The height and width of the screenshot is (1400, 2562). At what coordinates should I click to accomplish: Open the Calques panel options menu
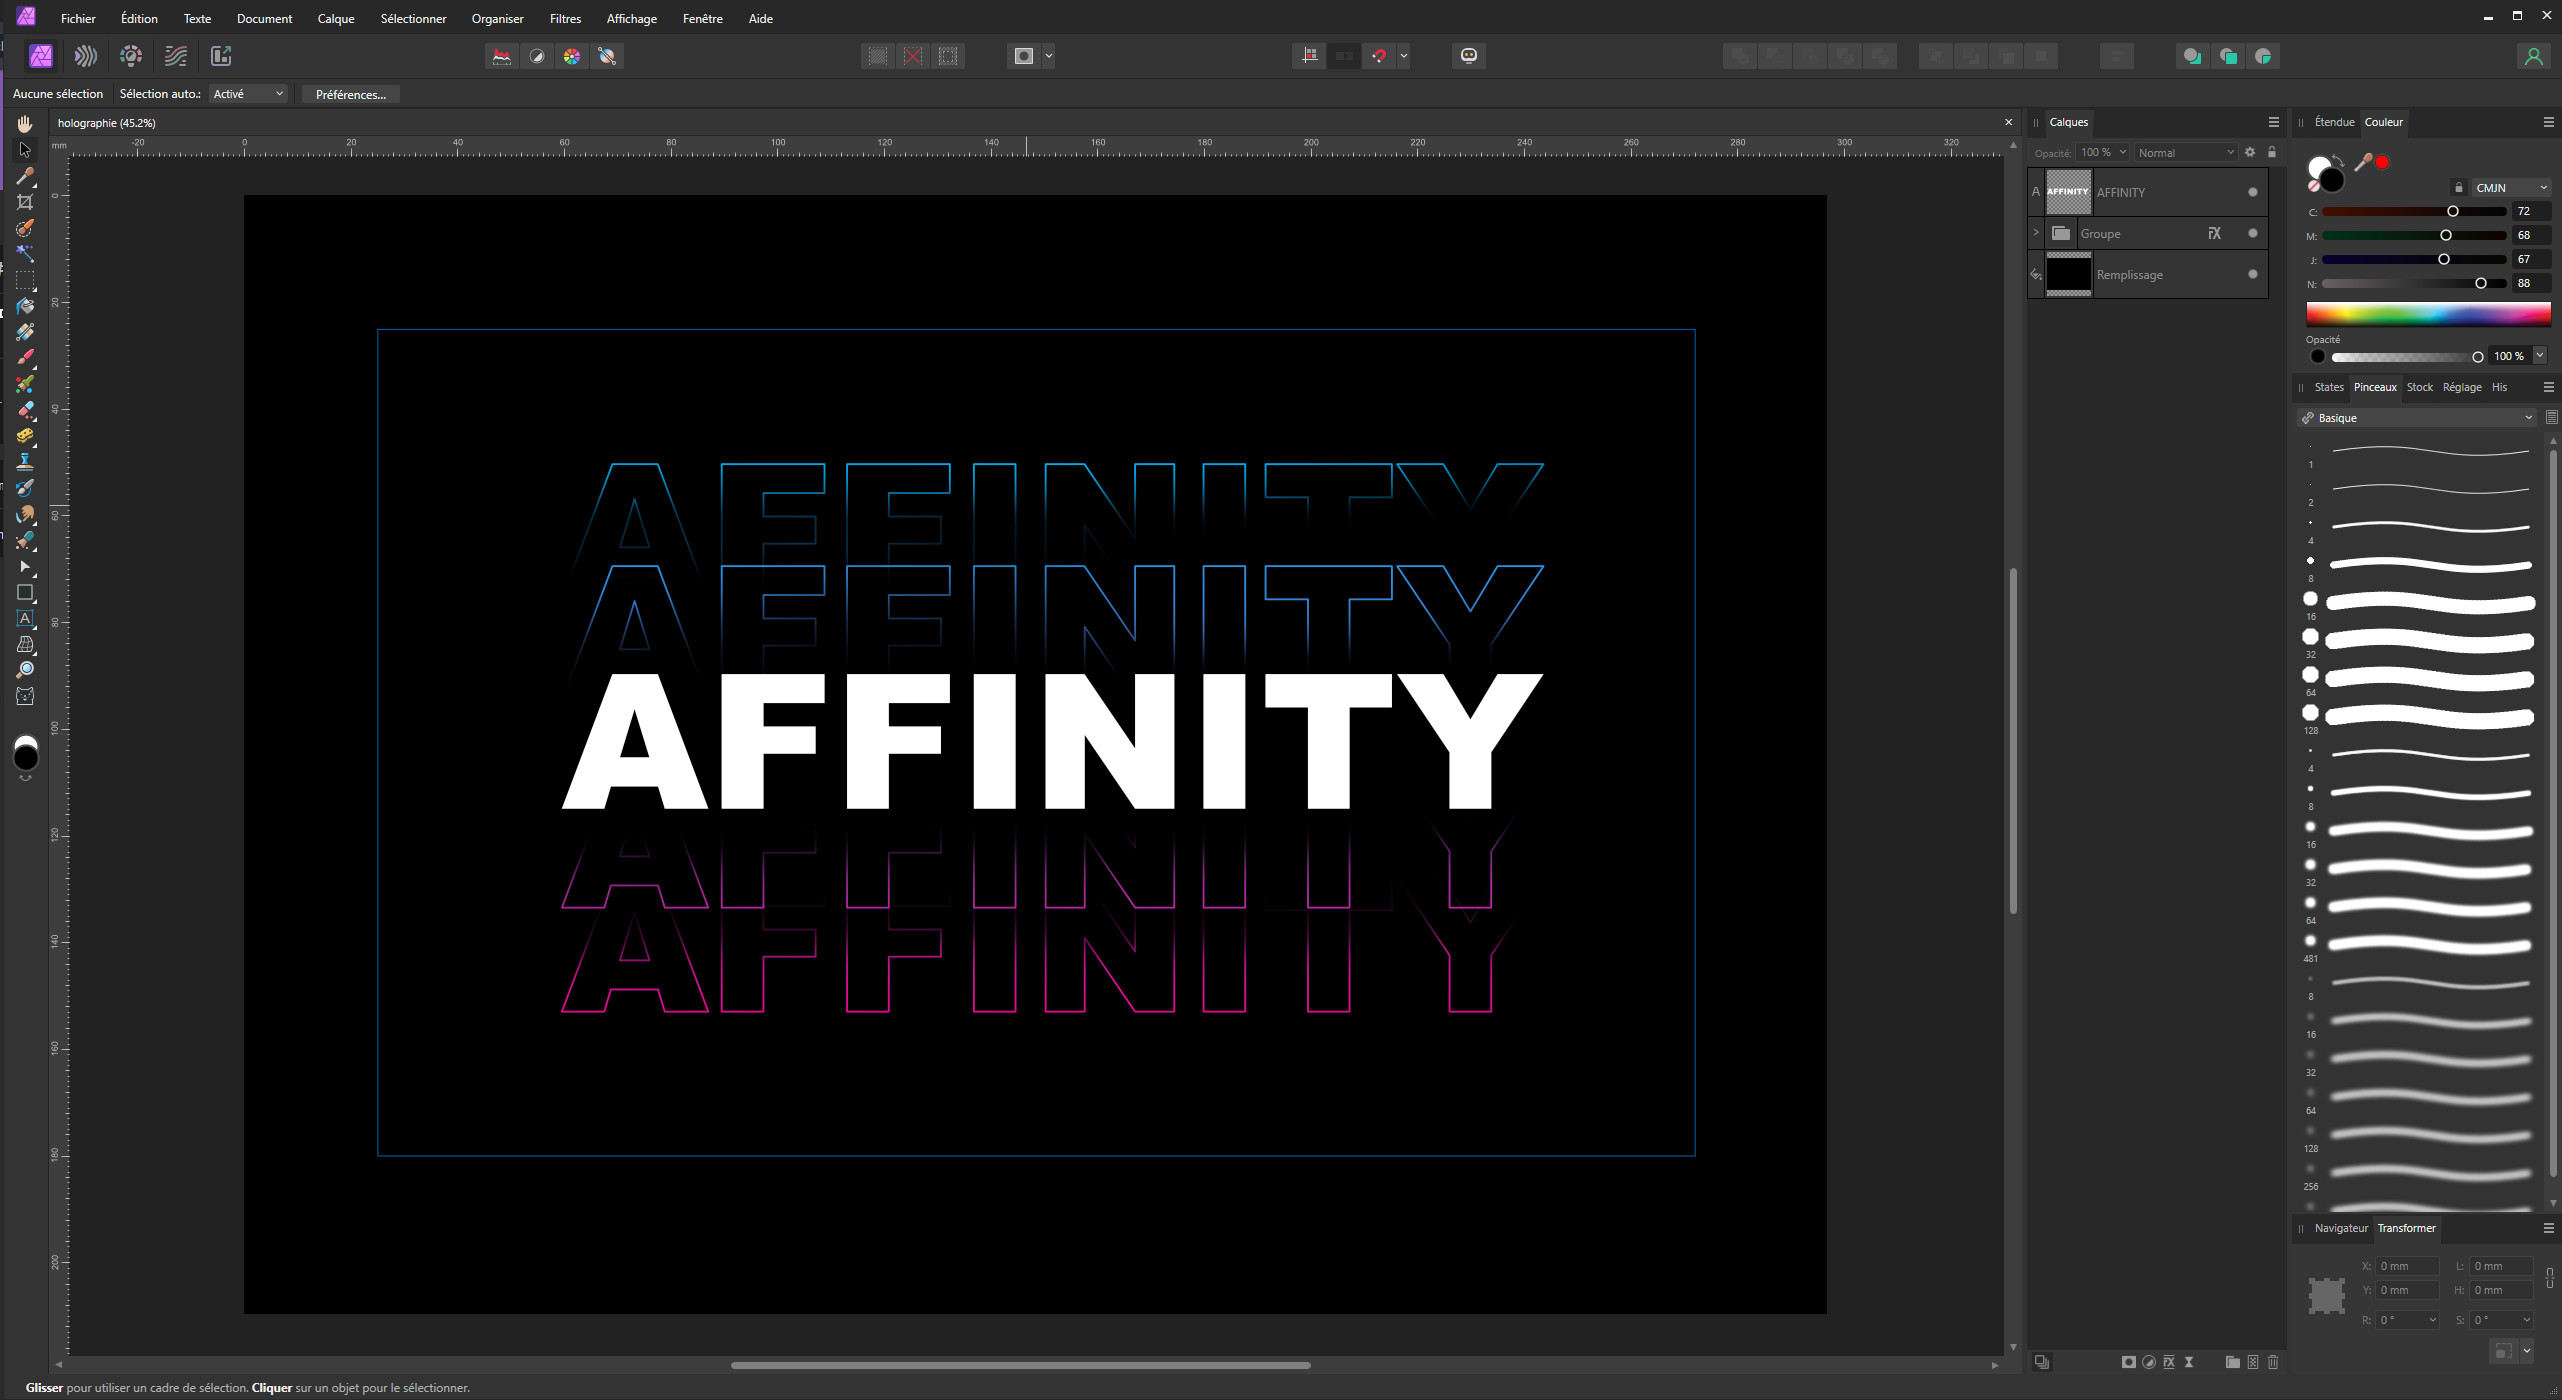coord(2273,122)
